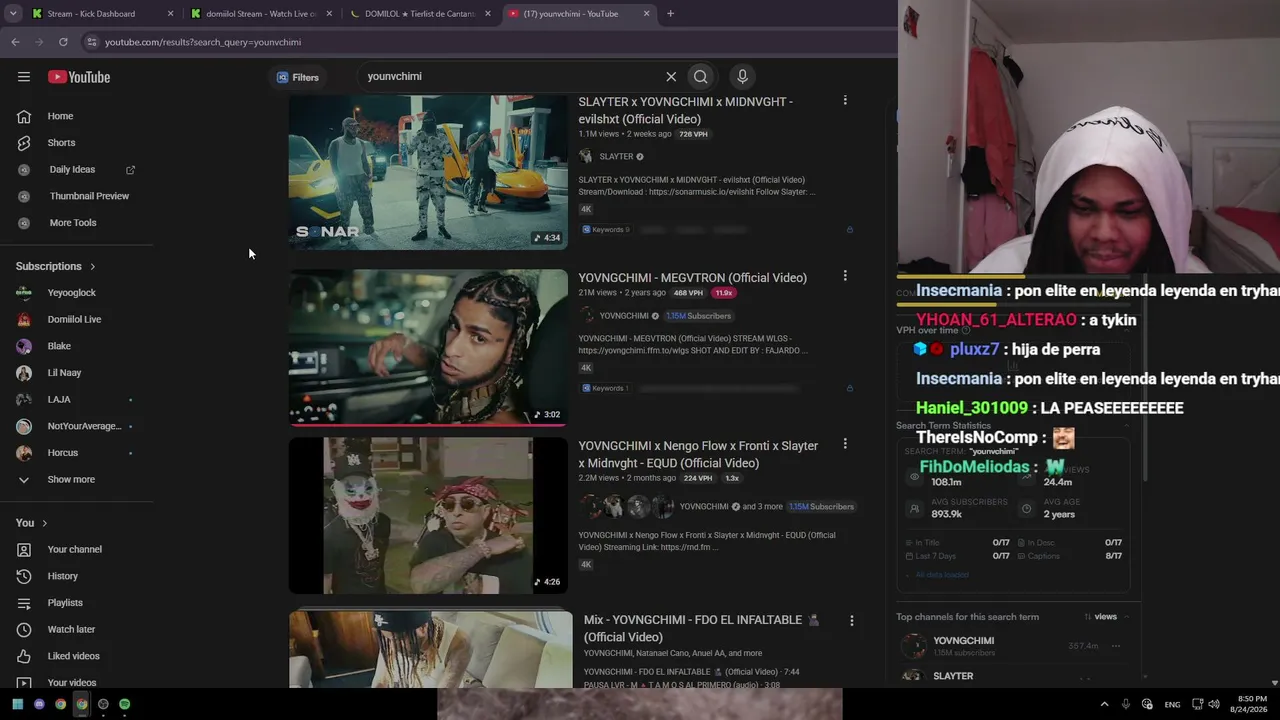Screen dimensions: 1280x720
Task: Open the browser tab search dropdown
Action: pyautogui.click(x=14, y=14)
